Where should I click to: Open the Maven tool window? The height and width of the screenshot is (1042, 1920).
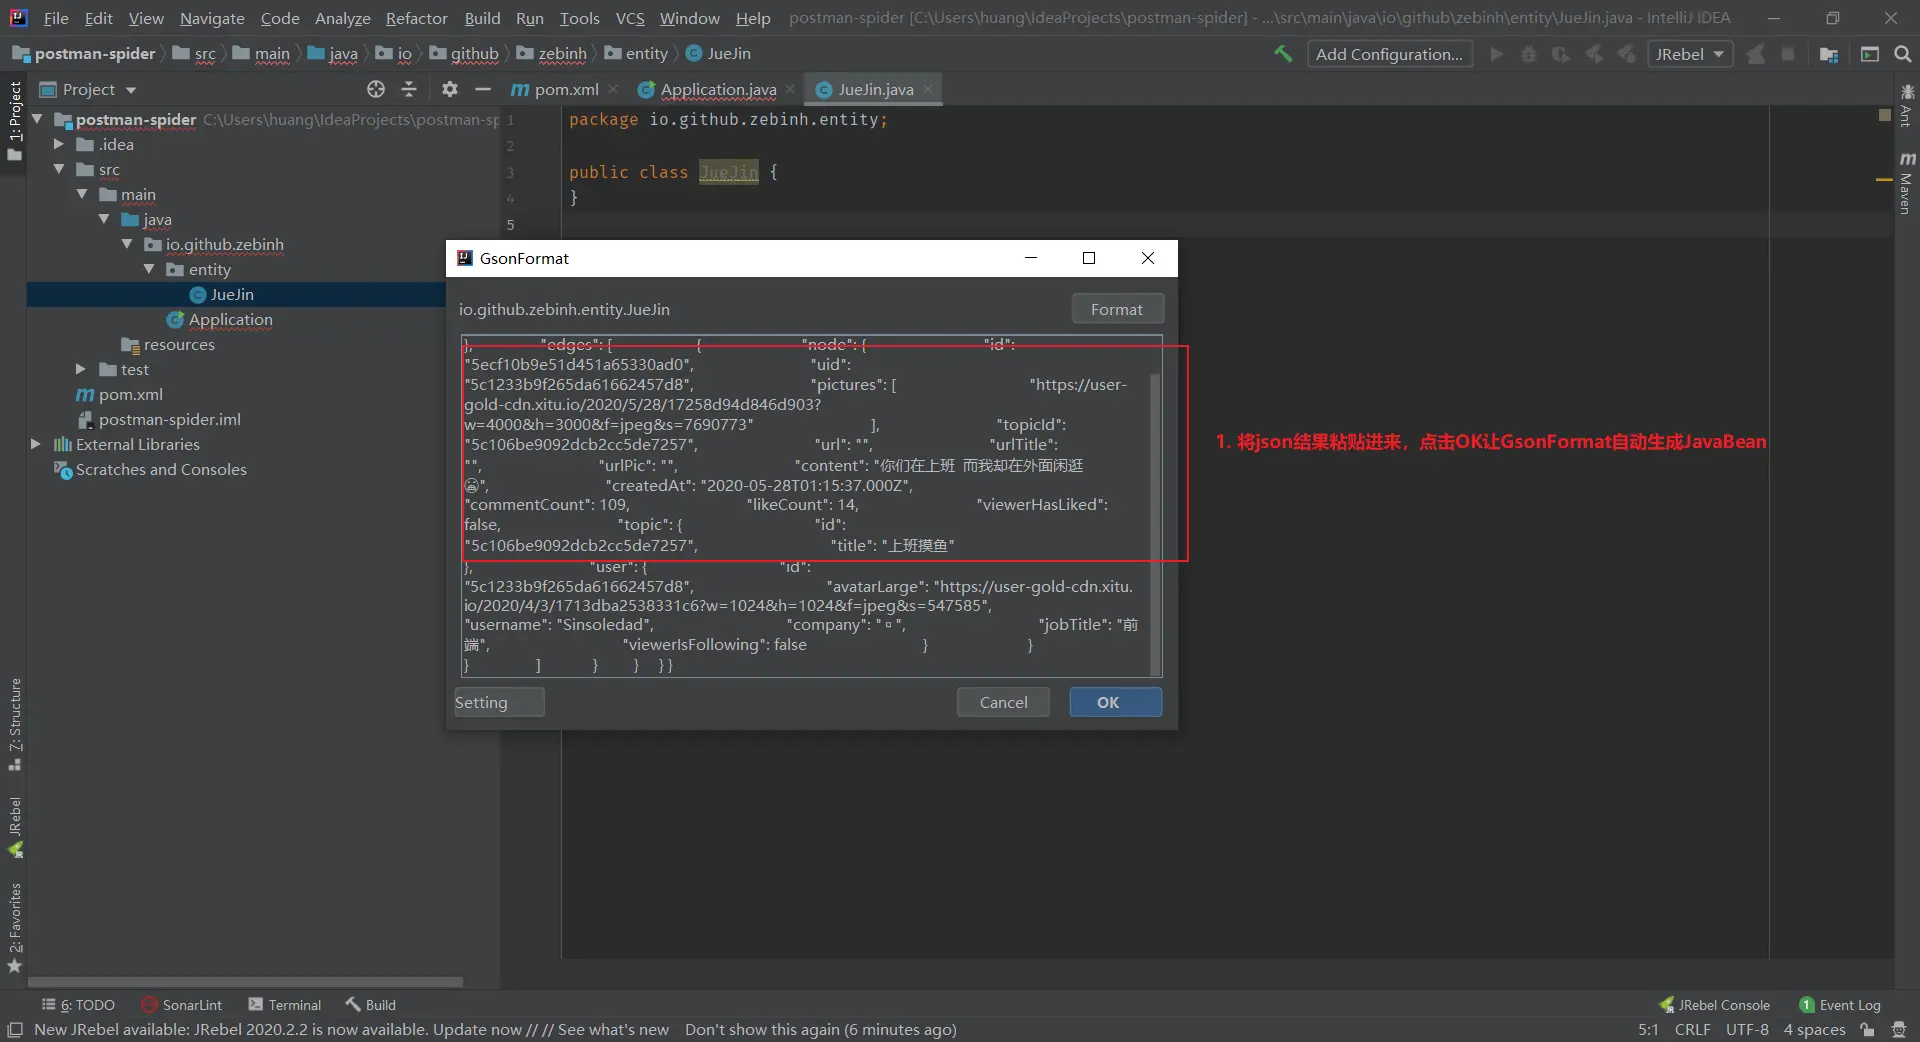[1907, 182]
